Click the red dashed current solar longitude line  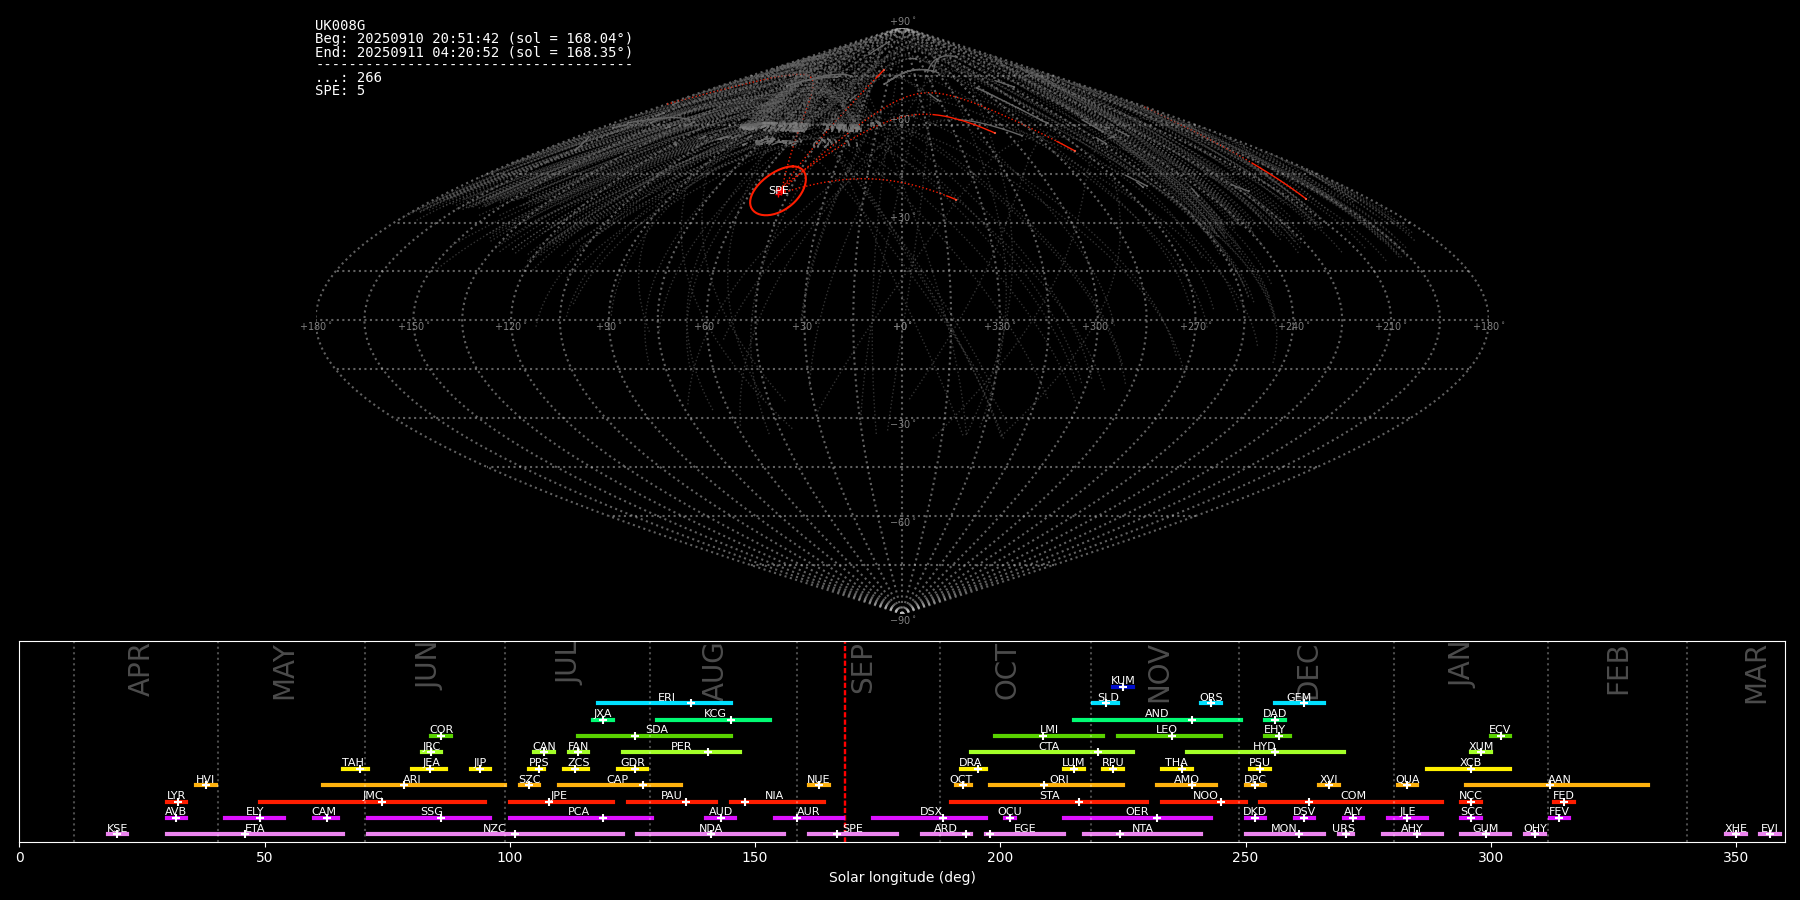[845, 740]
